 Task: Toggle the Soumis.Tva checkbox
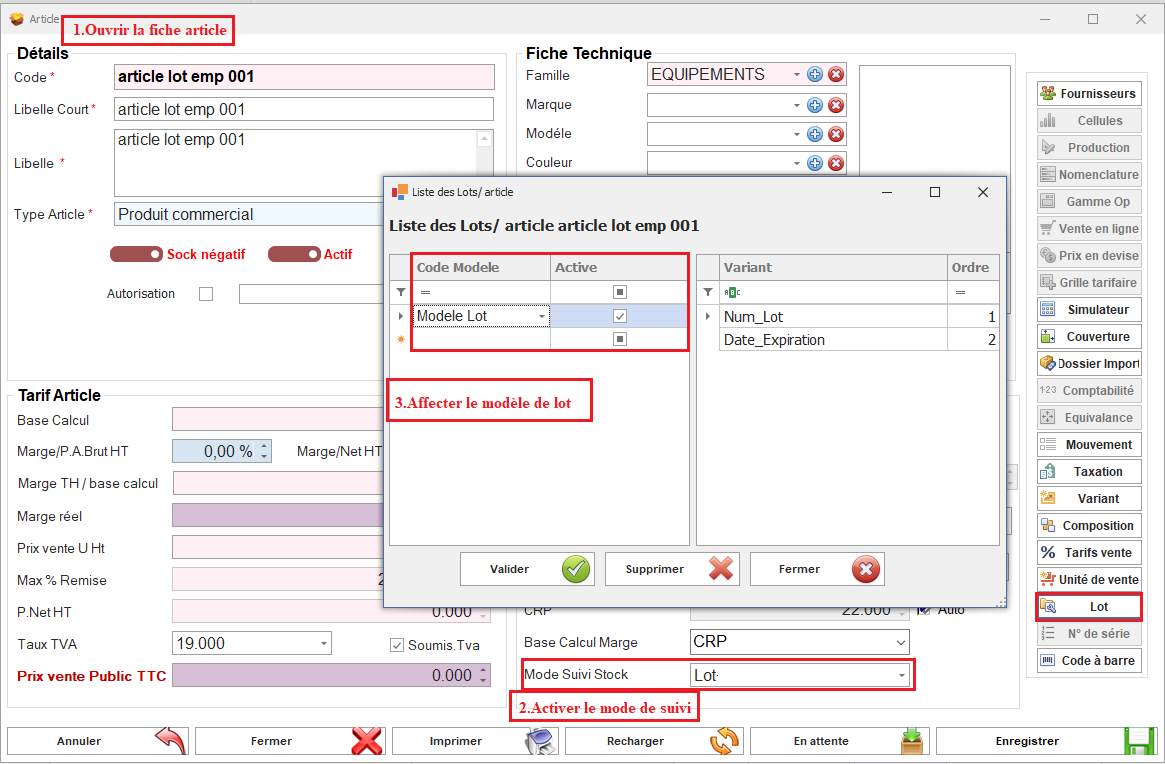[397, 645]
